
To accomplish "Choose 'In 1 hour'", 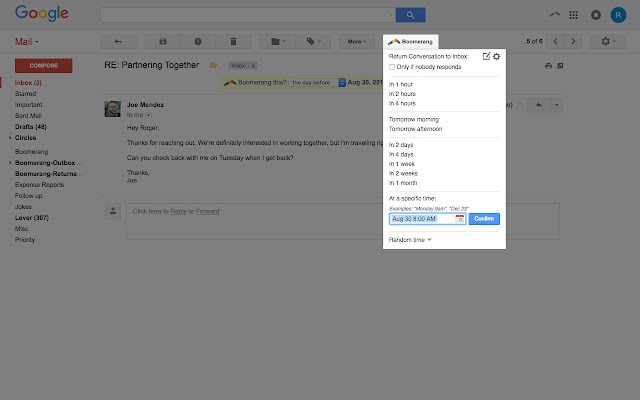I will pyautogui.click(x=401, y=84).
